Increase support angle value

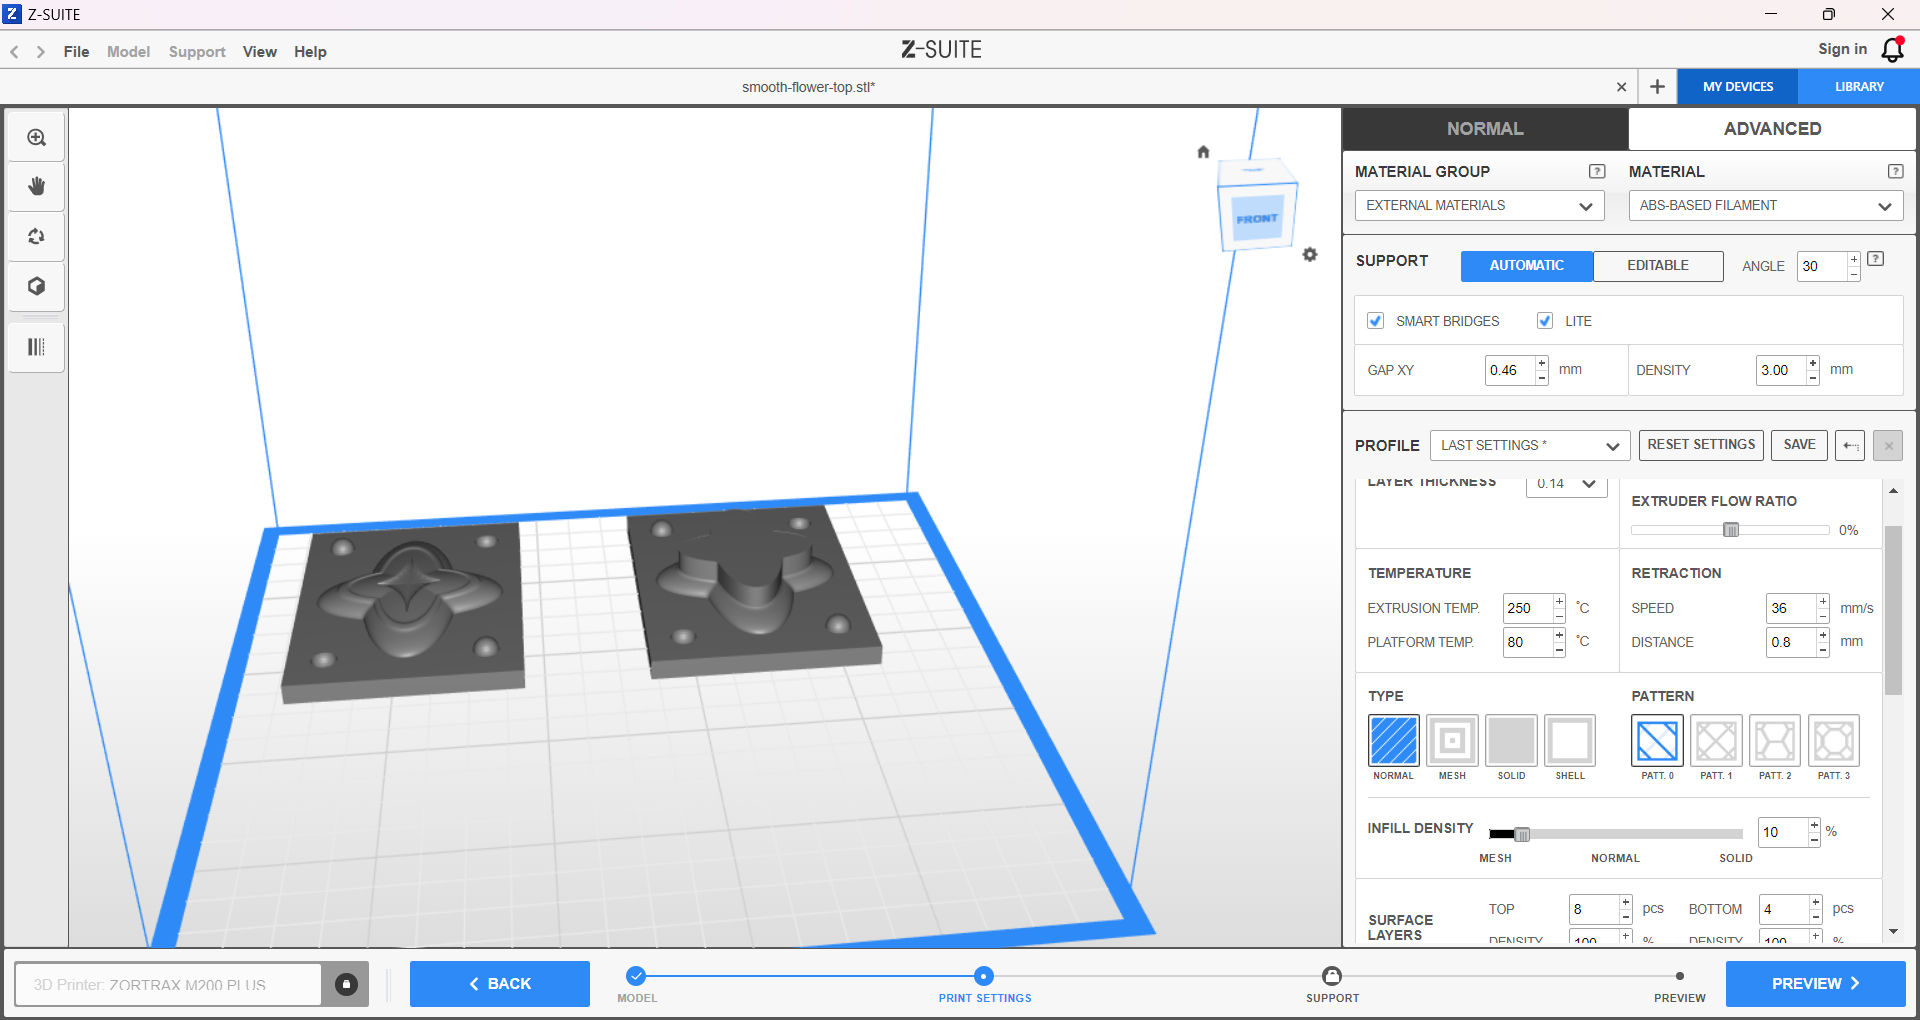pyautogui.click(x=1853, y=259)
